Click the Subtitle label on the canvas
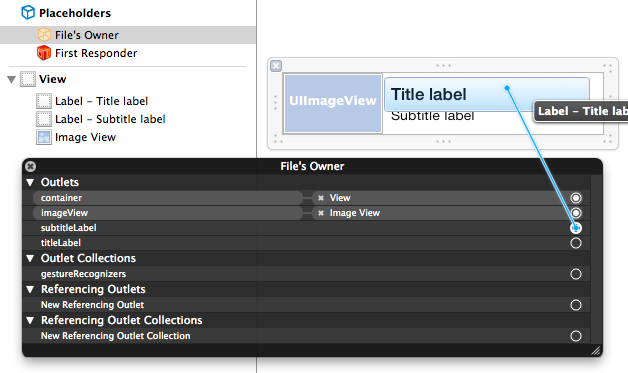The width and height of the screenshot is (628, 373). 433,117
